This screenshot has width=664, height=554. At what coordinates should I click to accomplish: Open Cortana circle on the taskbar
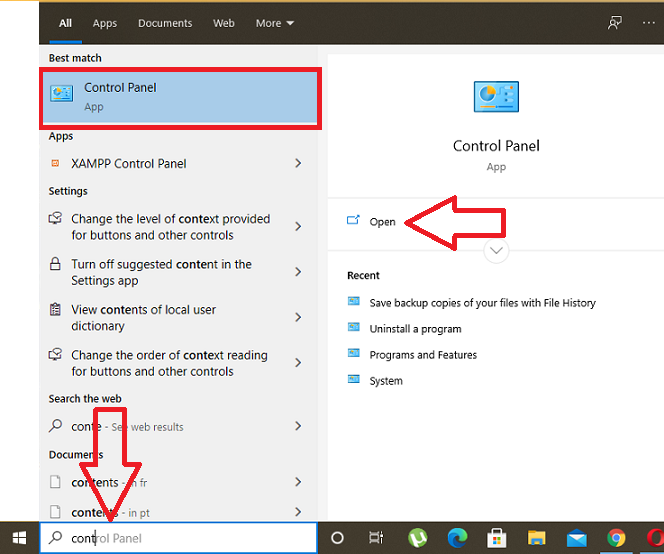point(337,538)
